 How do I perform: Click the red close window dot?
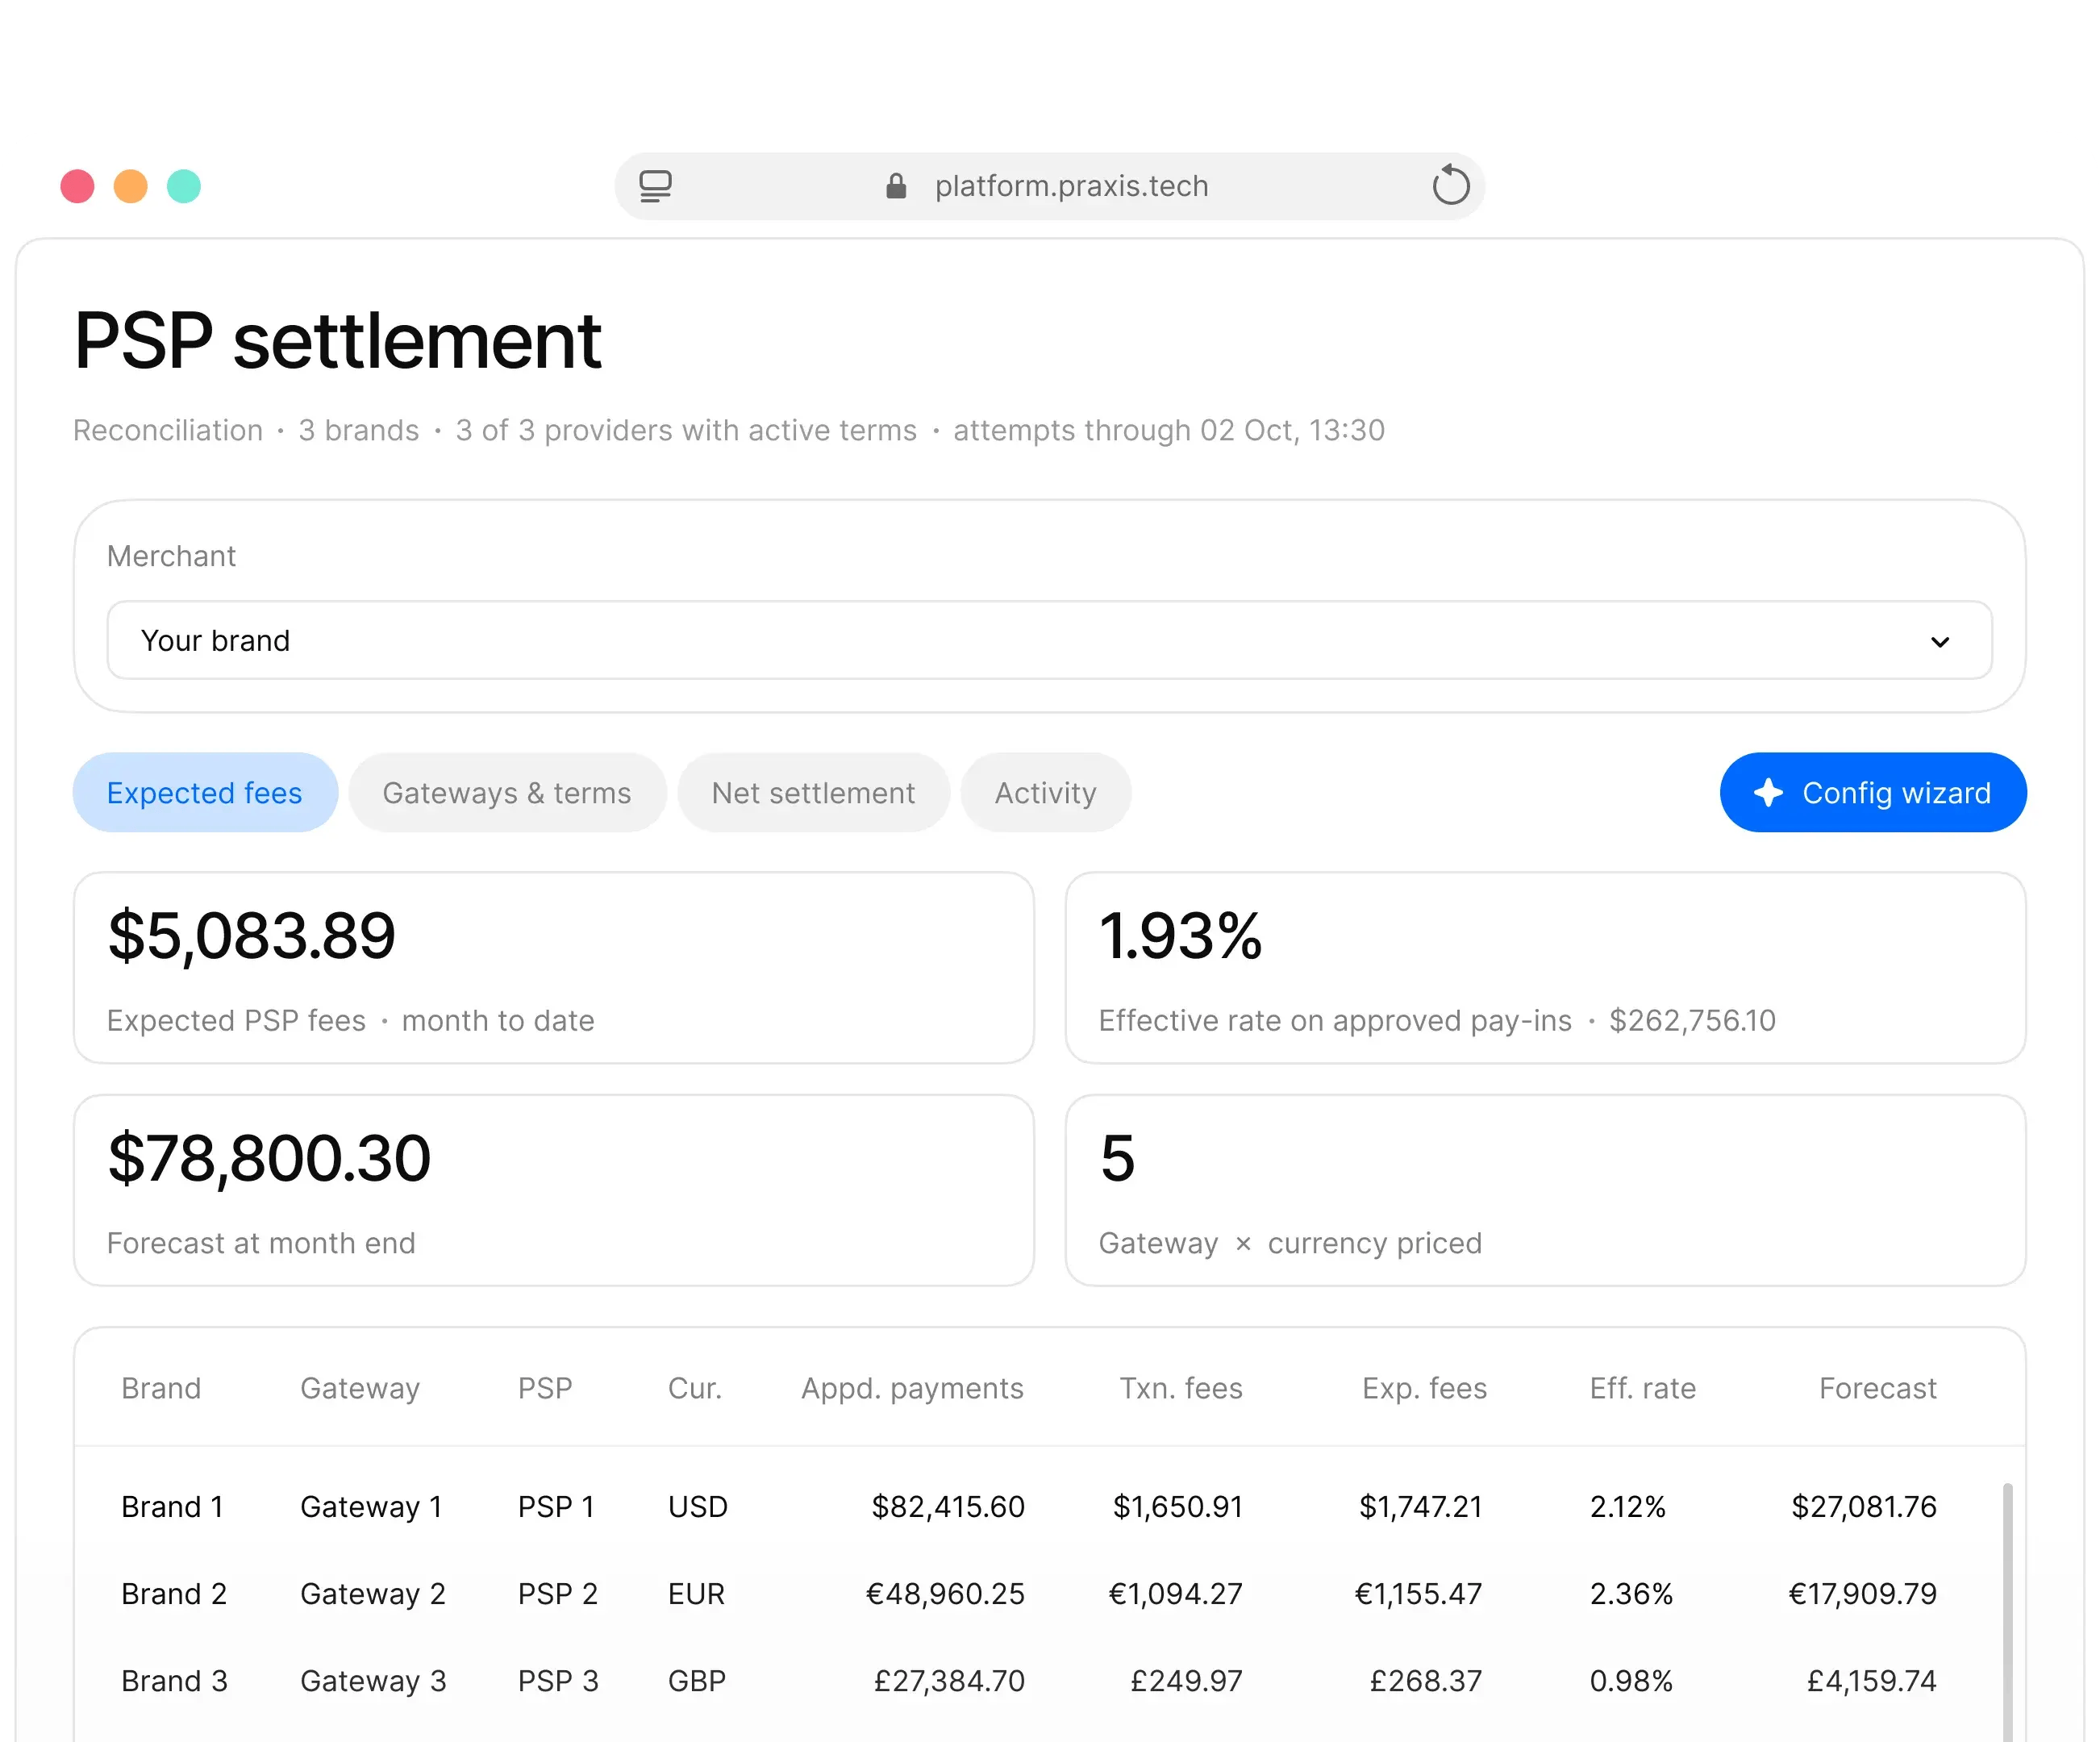tap(77, 186)
